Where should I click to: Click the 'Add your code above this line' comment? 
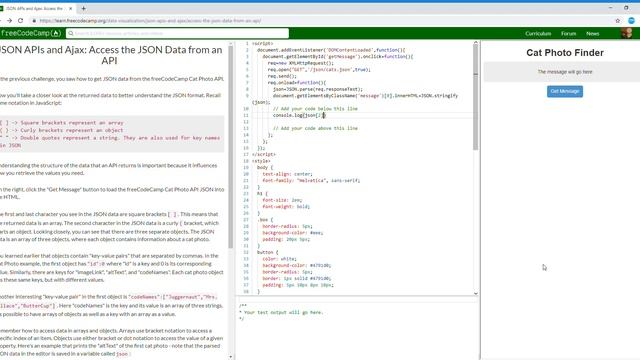tap(315, 129)
